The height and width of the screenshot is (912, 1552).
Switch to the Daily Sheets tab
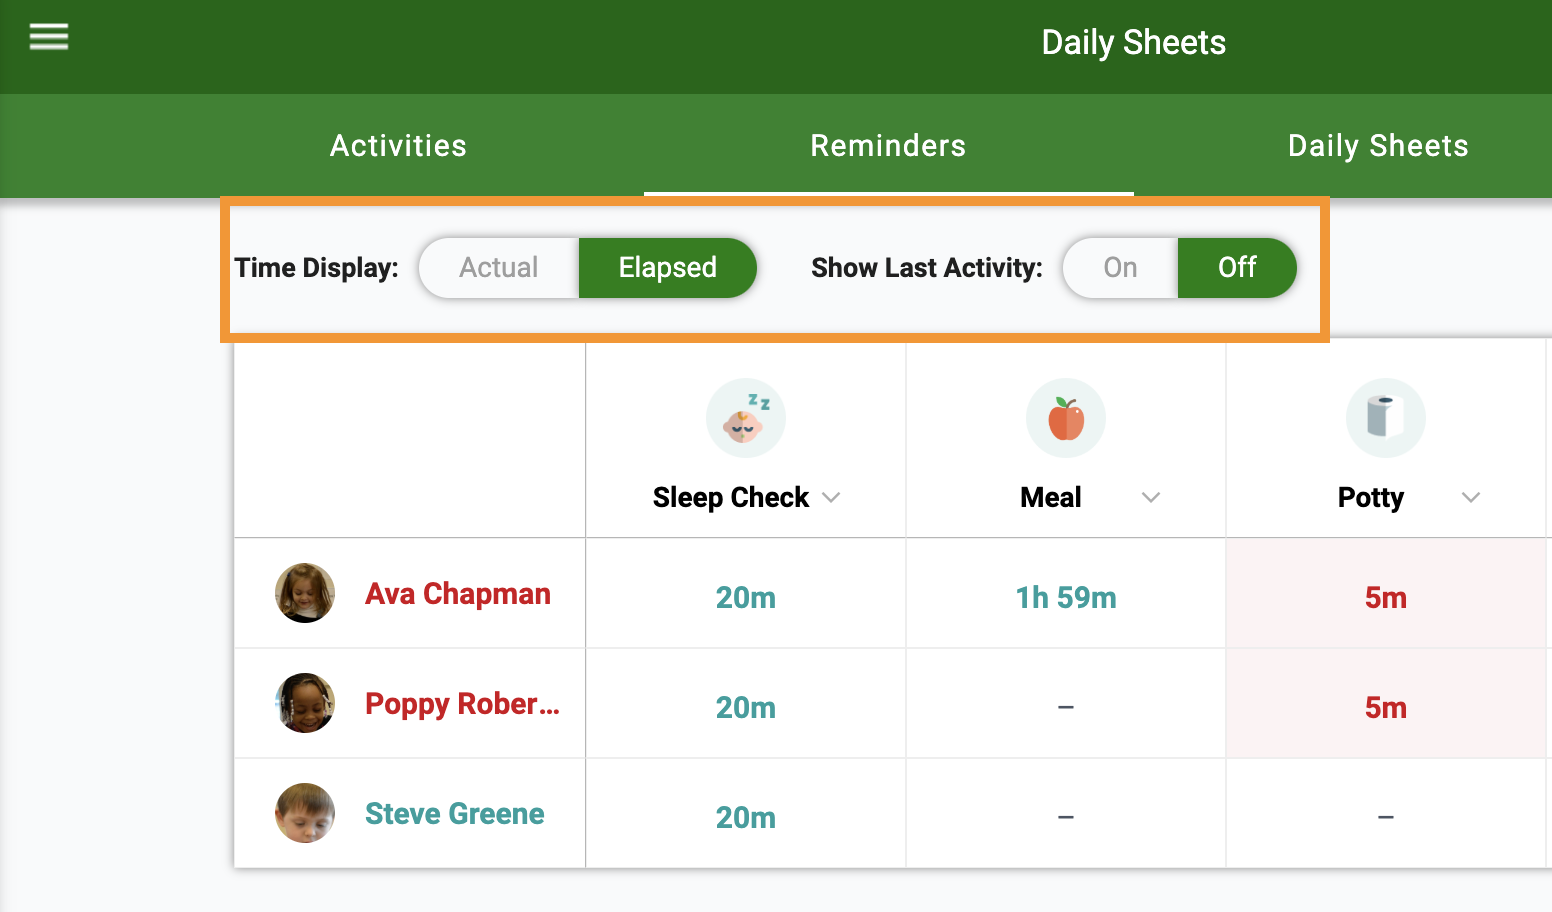[1378, 146]
